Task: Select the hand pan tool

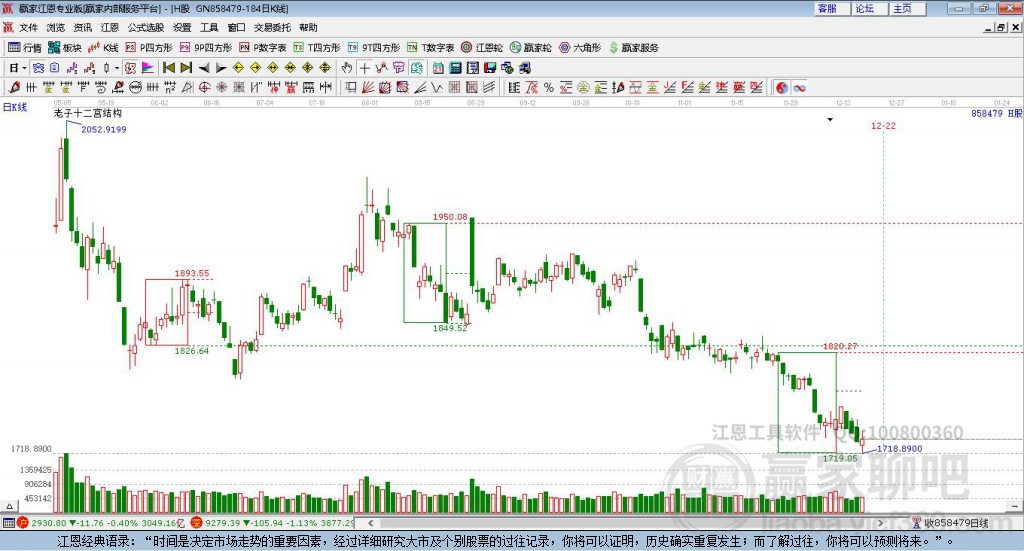Action: tap(347, 68)
